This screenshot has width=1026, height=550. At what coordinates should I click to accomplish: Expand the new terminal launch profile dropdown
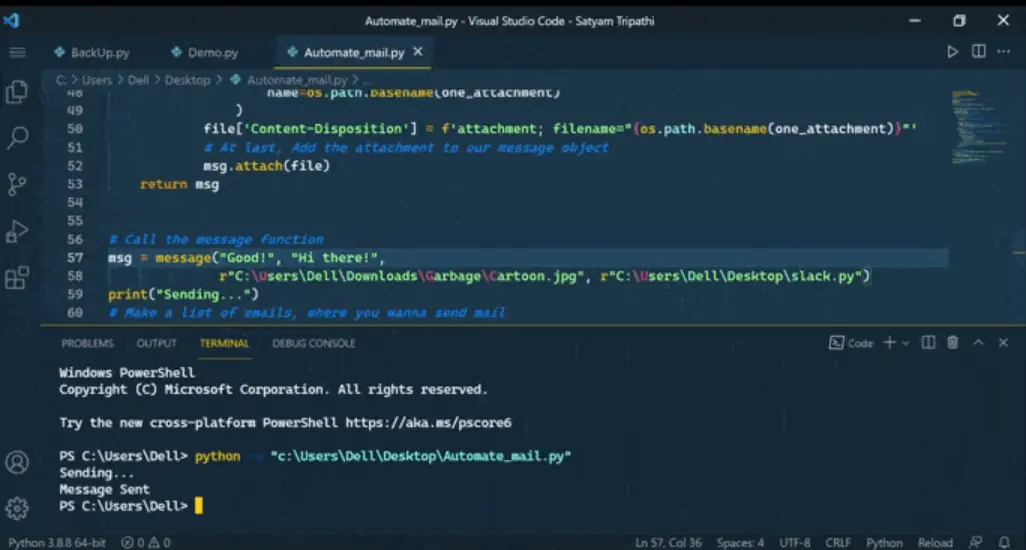coord(906,343)
